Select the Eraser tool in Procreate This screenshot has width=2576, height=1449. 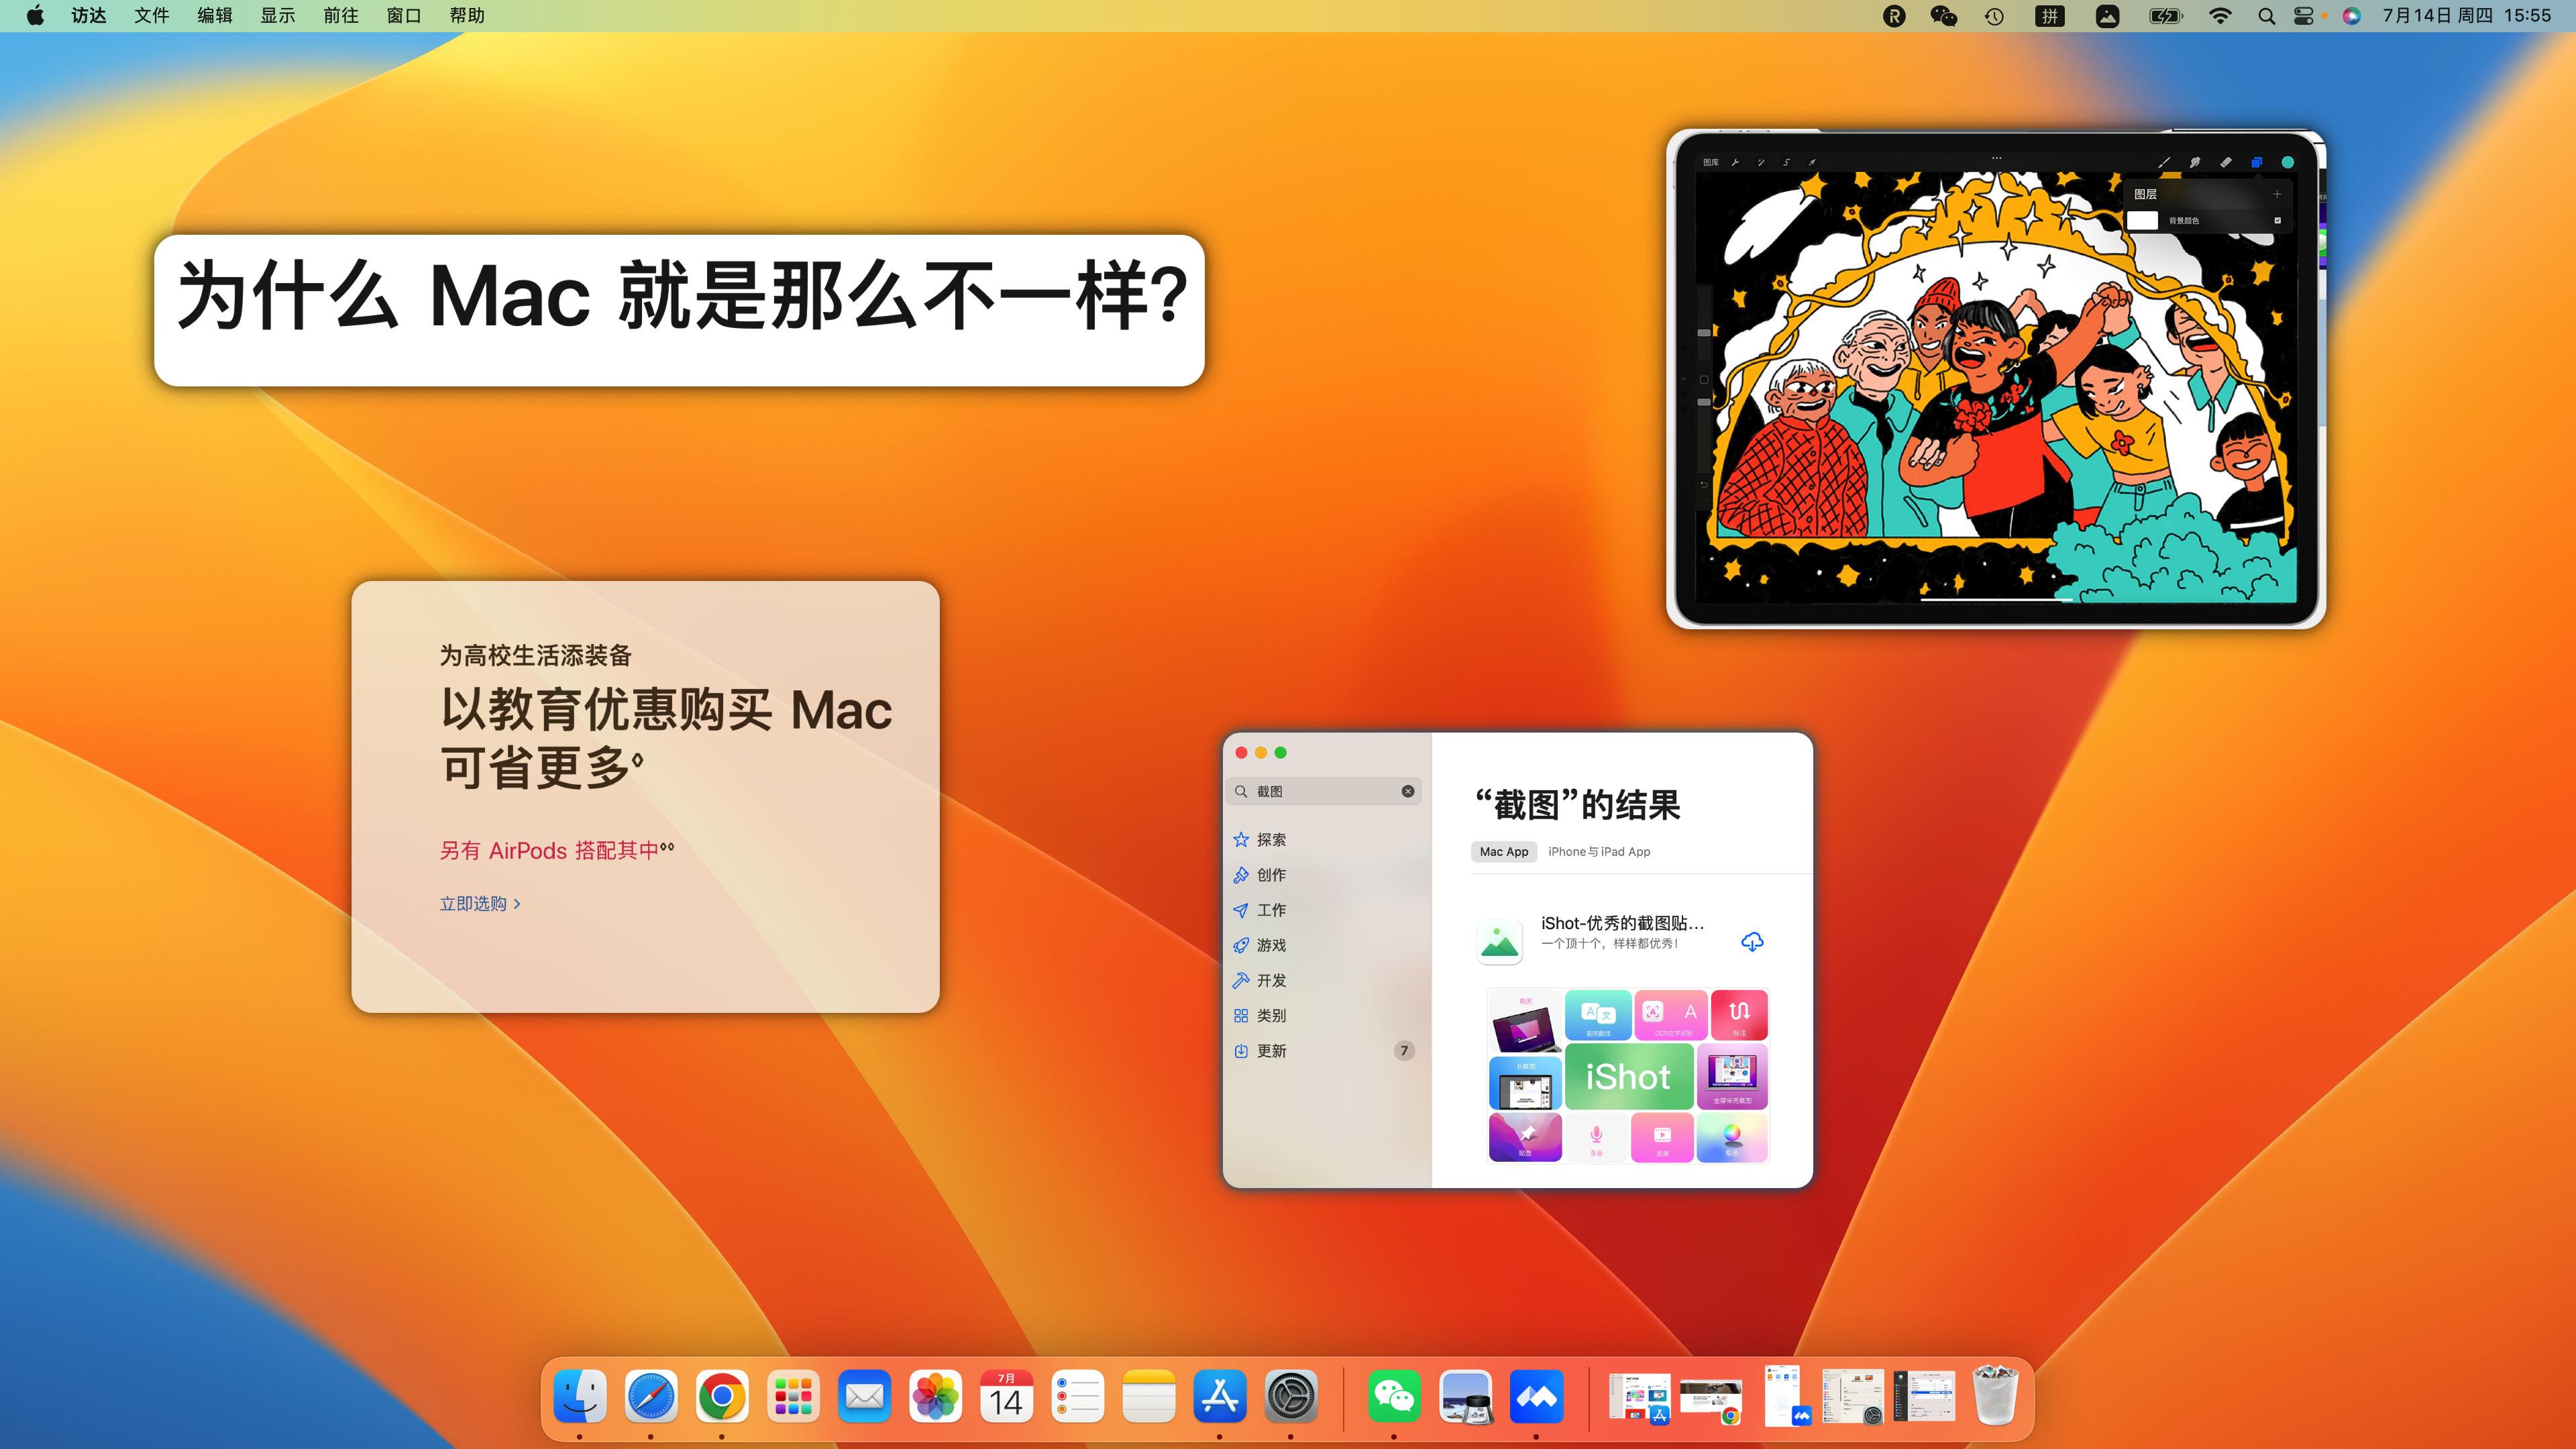point(2225,162)
